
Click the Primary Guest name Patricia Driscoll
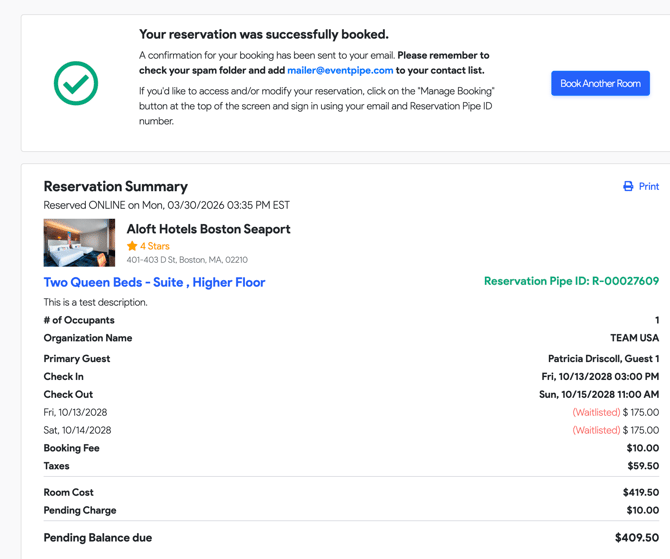603,359
